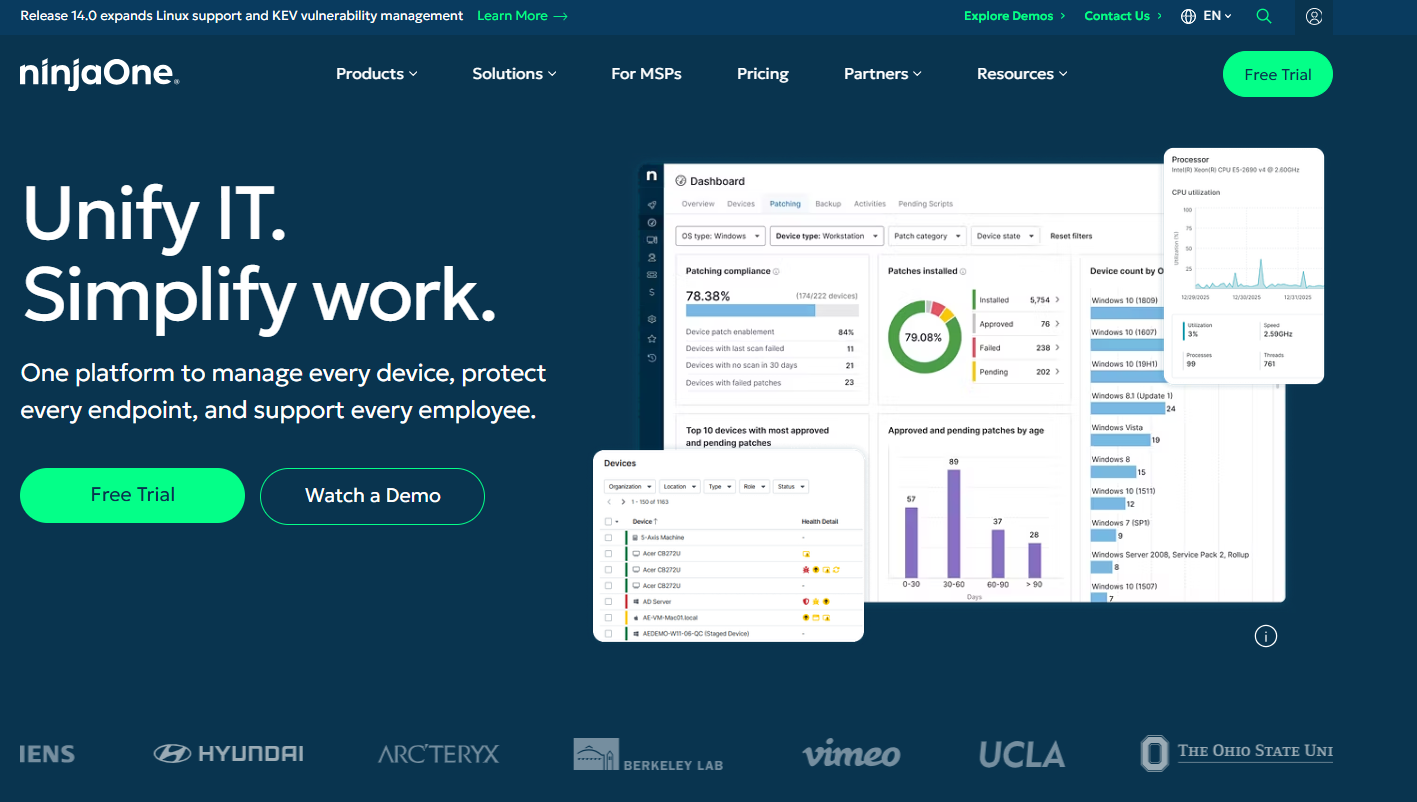
Task: Click the Berkeley Lab logo
Action: [648, 755]
